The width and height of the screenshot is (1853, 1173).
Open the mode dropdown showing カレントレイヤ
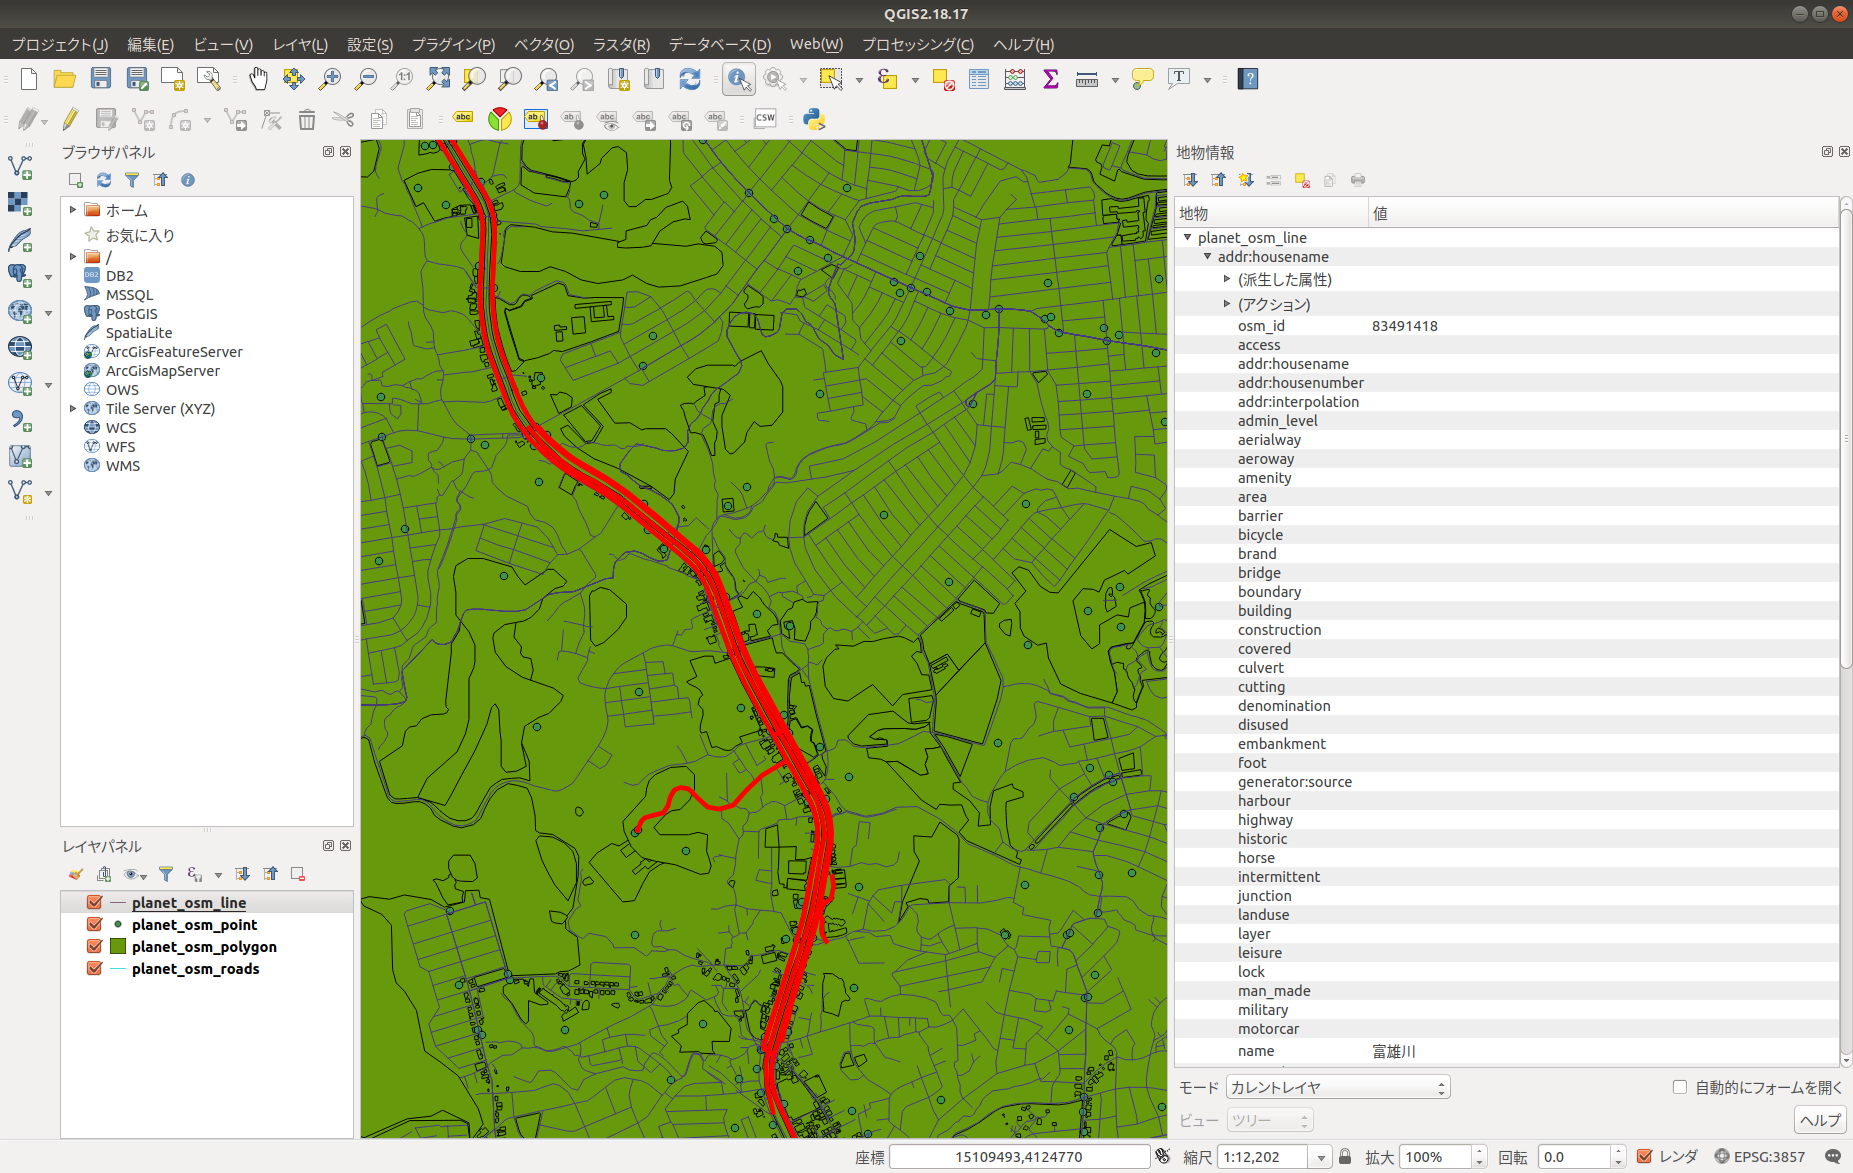point(1338,1087)
